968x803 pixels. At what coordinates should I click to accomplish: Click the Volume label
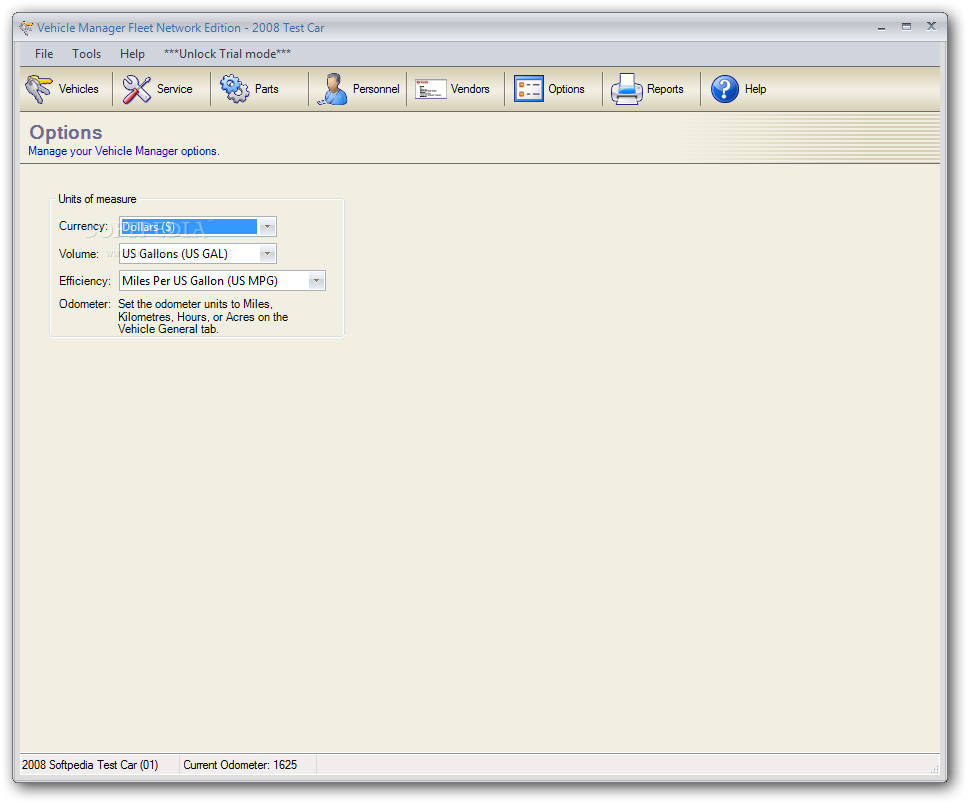click(x=78, y=254)
